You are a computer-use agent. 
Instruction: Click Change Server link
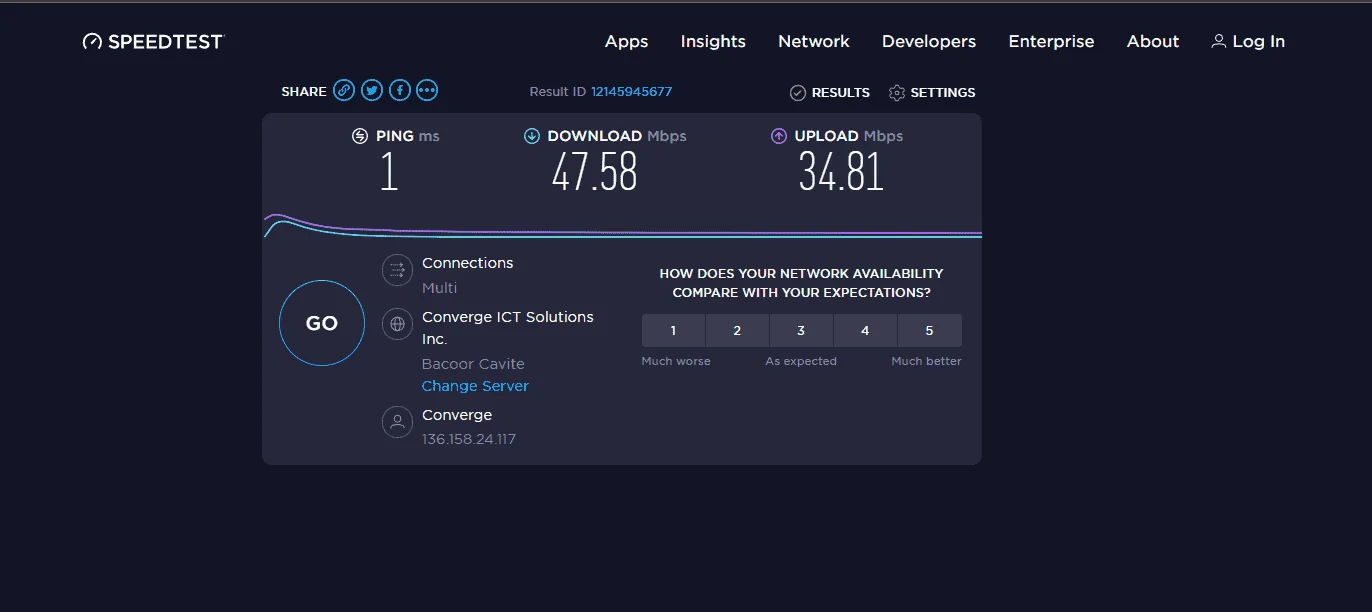pyautogui.click(x=475, y=386)
